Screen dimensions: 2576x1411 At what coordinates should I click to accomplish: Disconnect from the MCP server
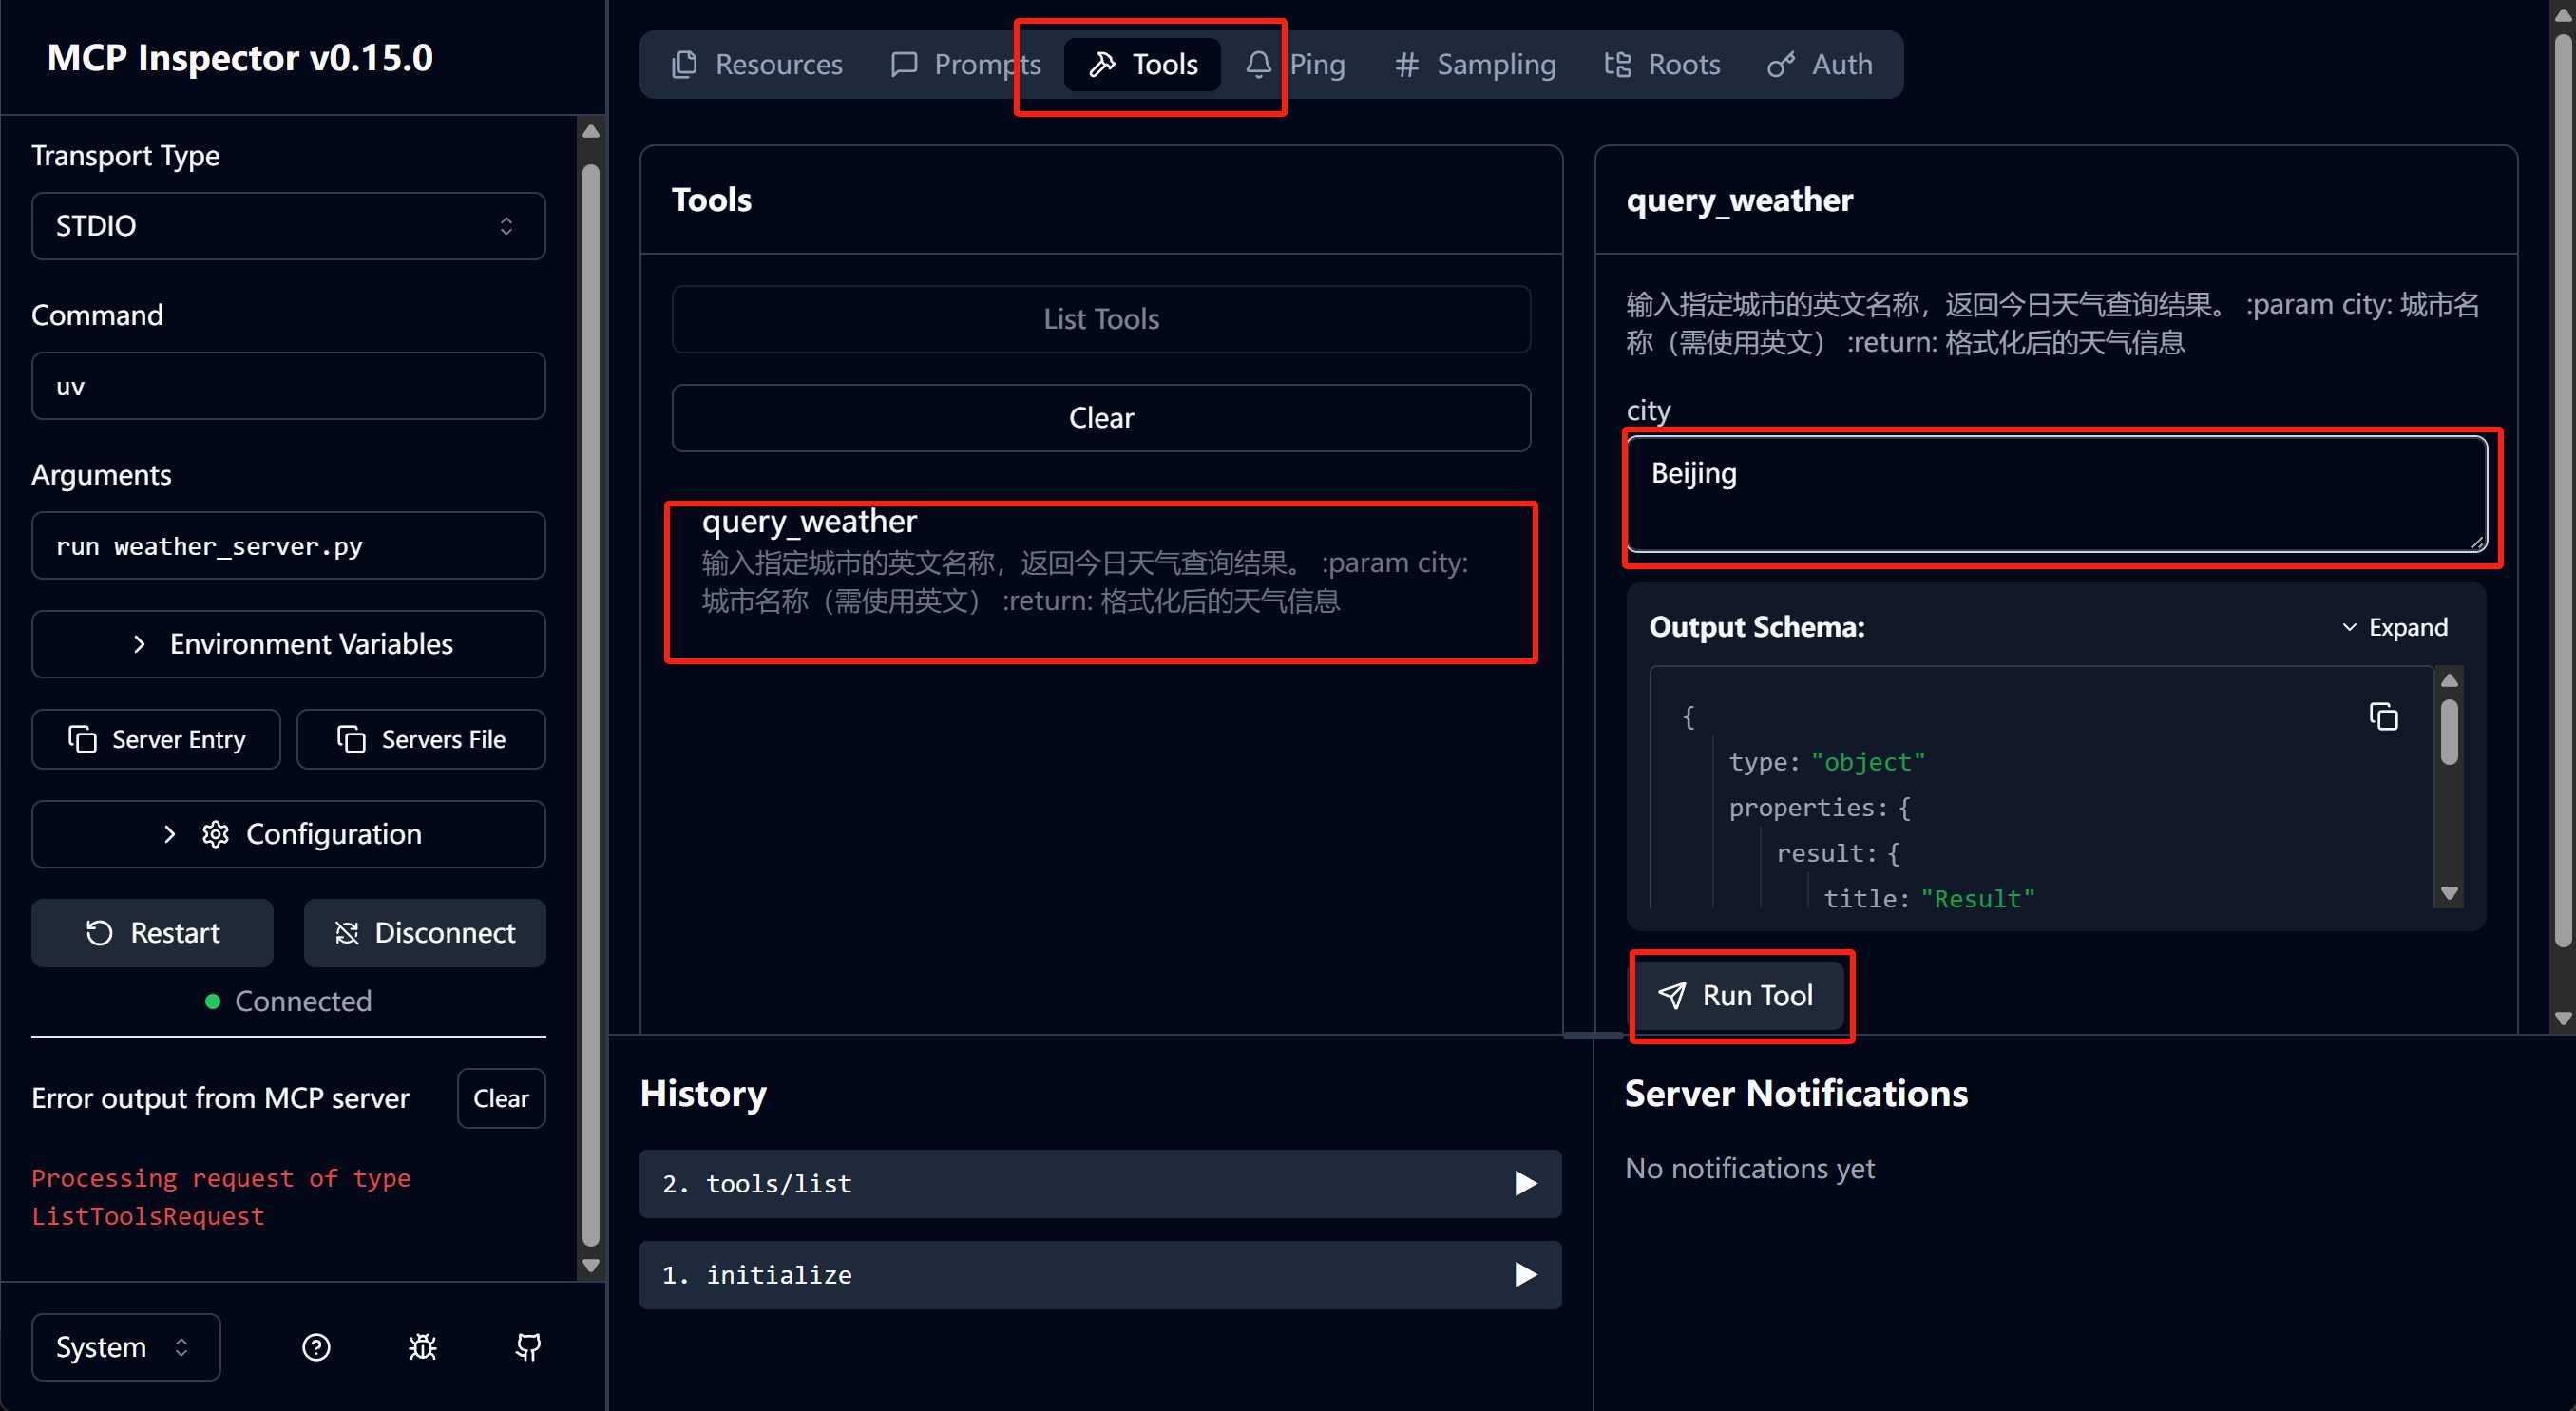[425, 933]
